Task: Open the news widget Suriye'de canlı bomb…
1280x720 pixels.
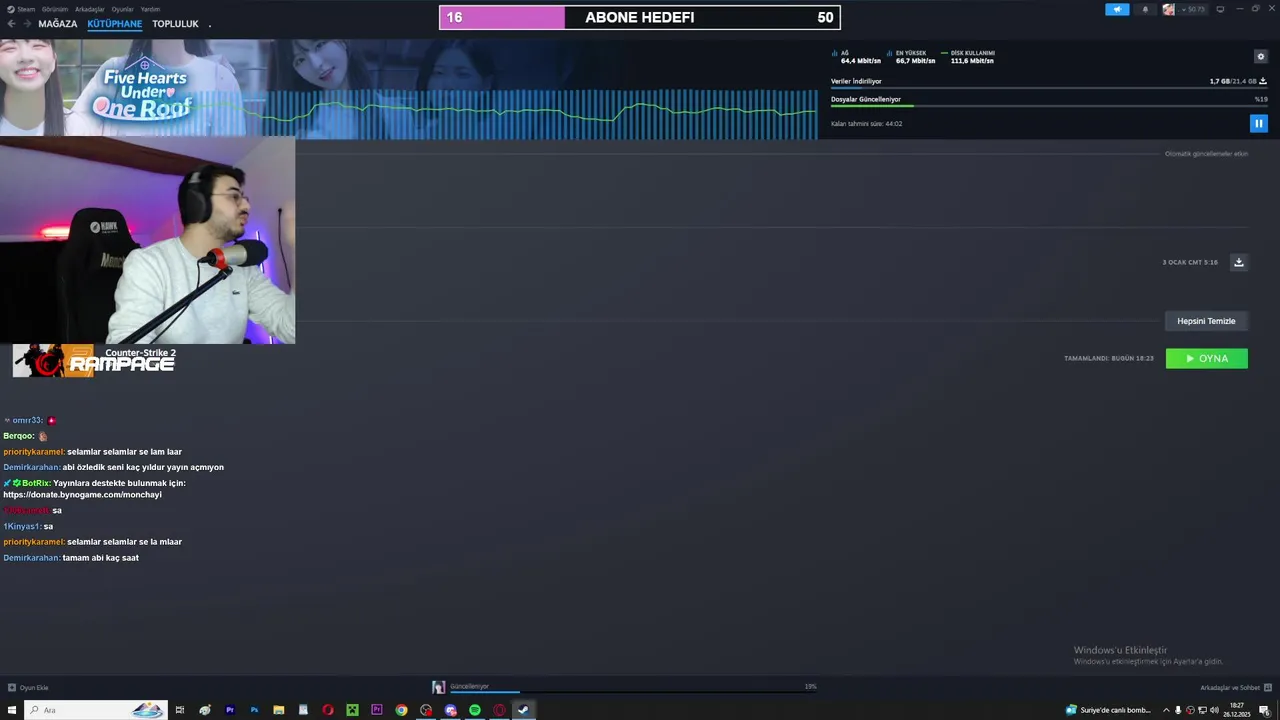Action: coord(1108,710)
